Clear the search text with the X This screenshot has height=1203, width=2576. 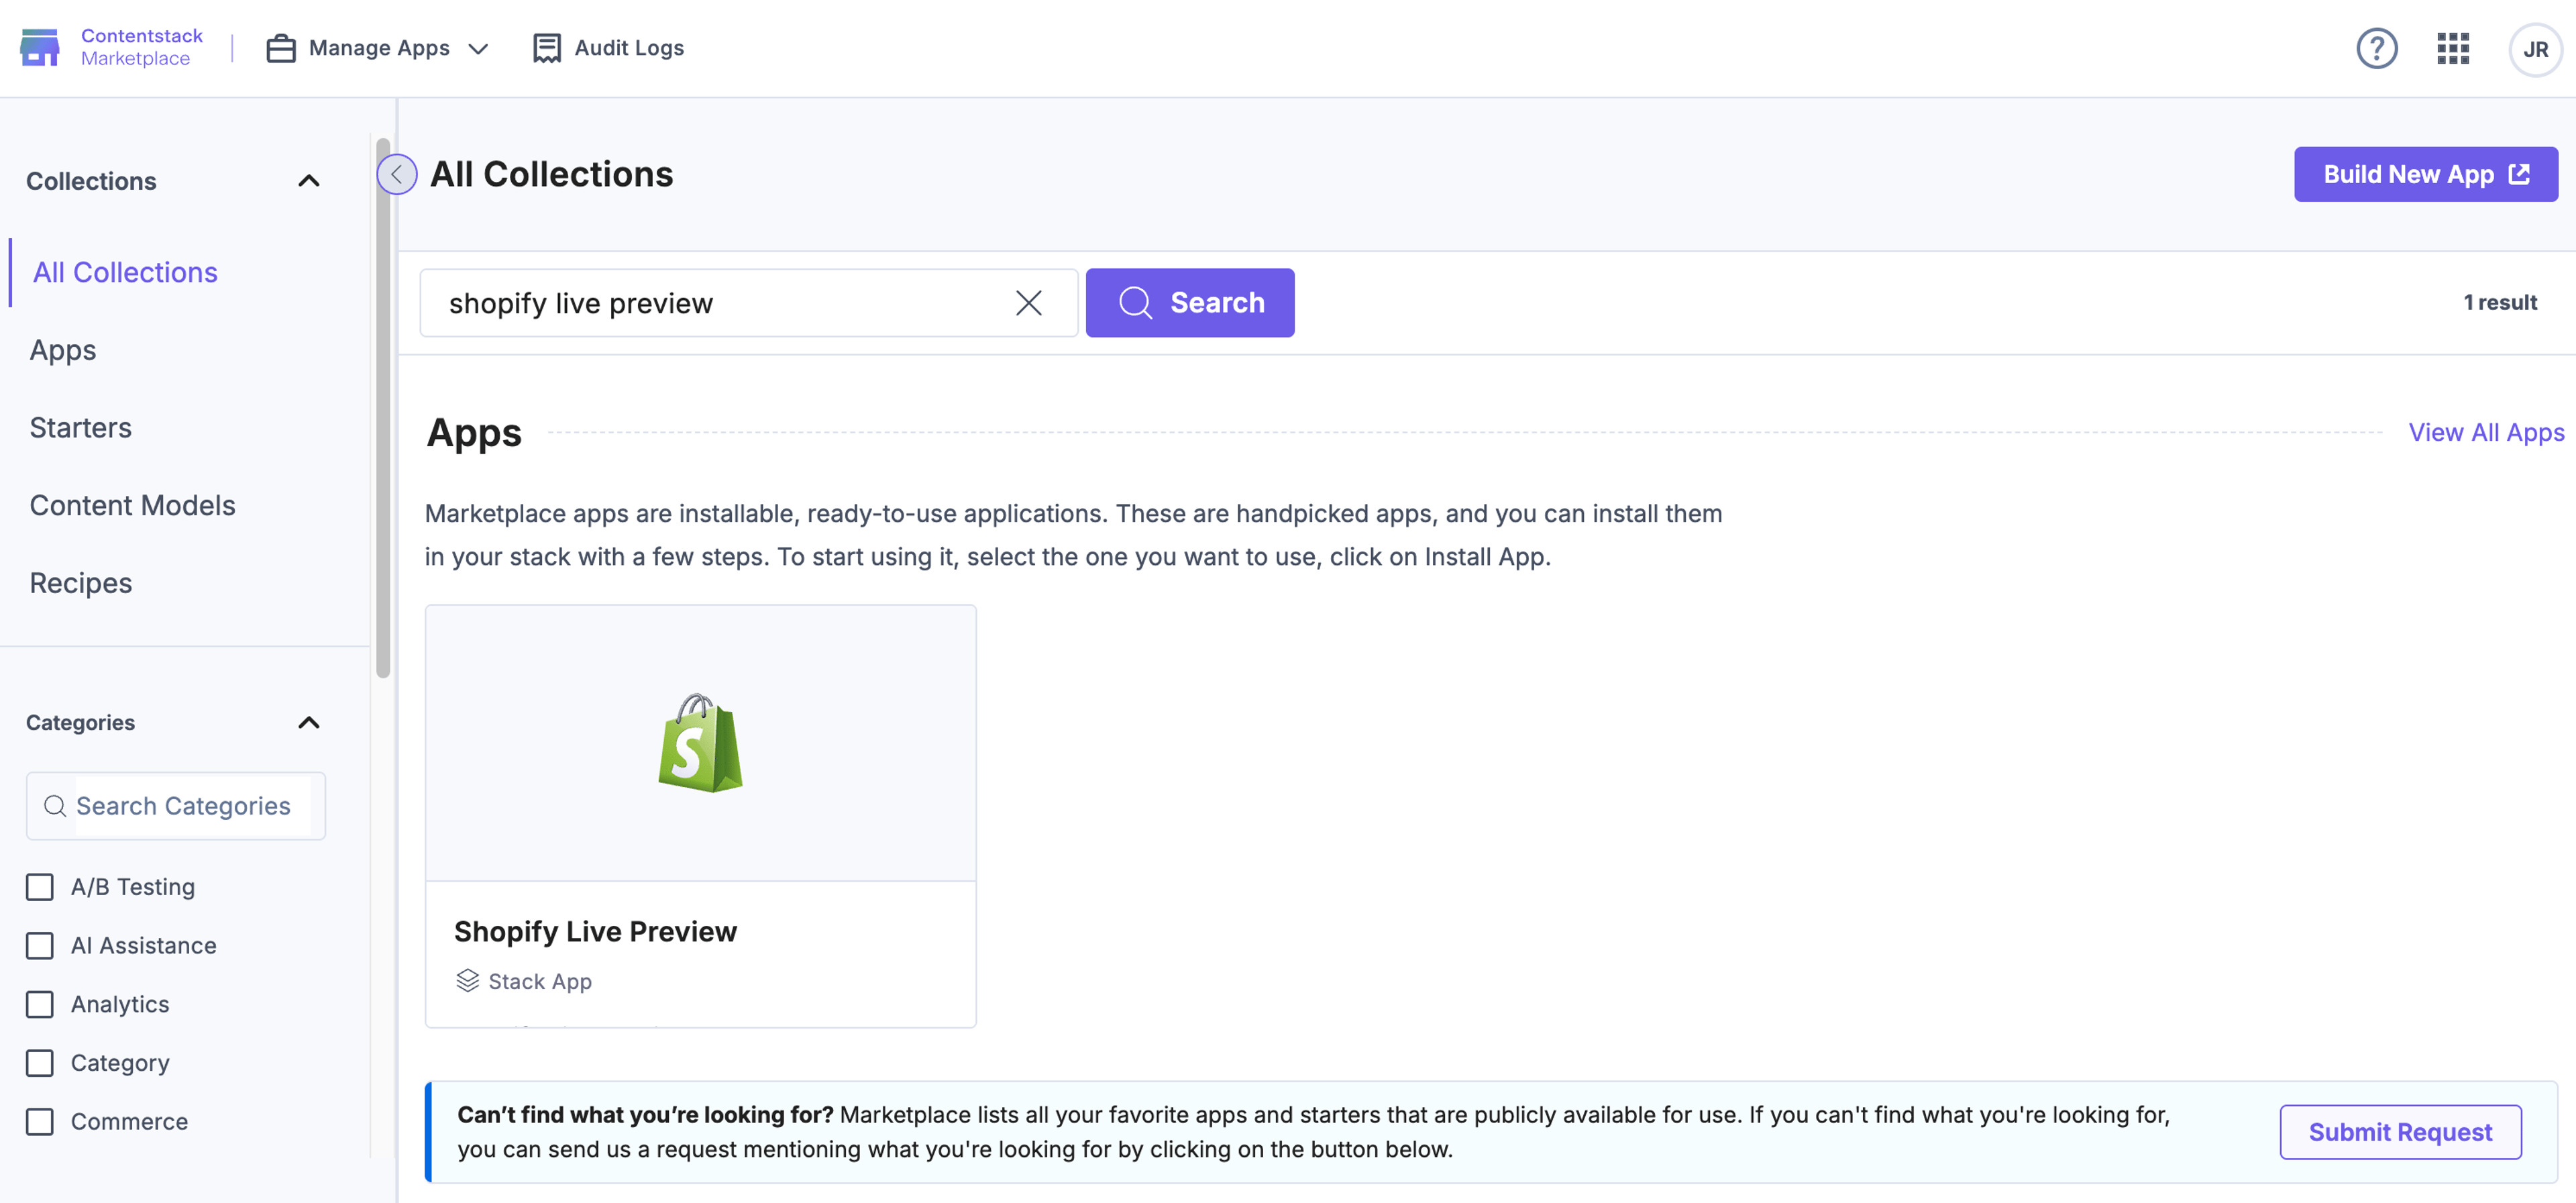tap(1029, 303)
